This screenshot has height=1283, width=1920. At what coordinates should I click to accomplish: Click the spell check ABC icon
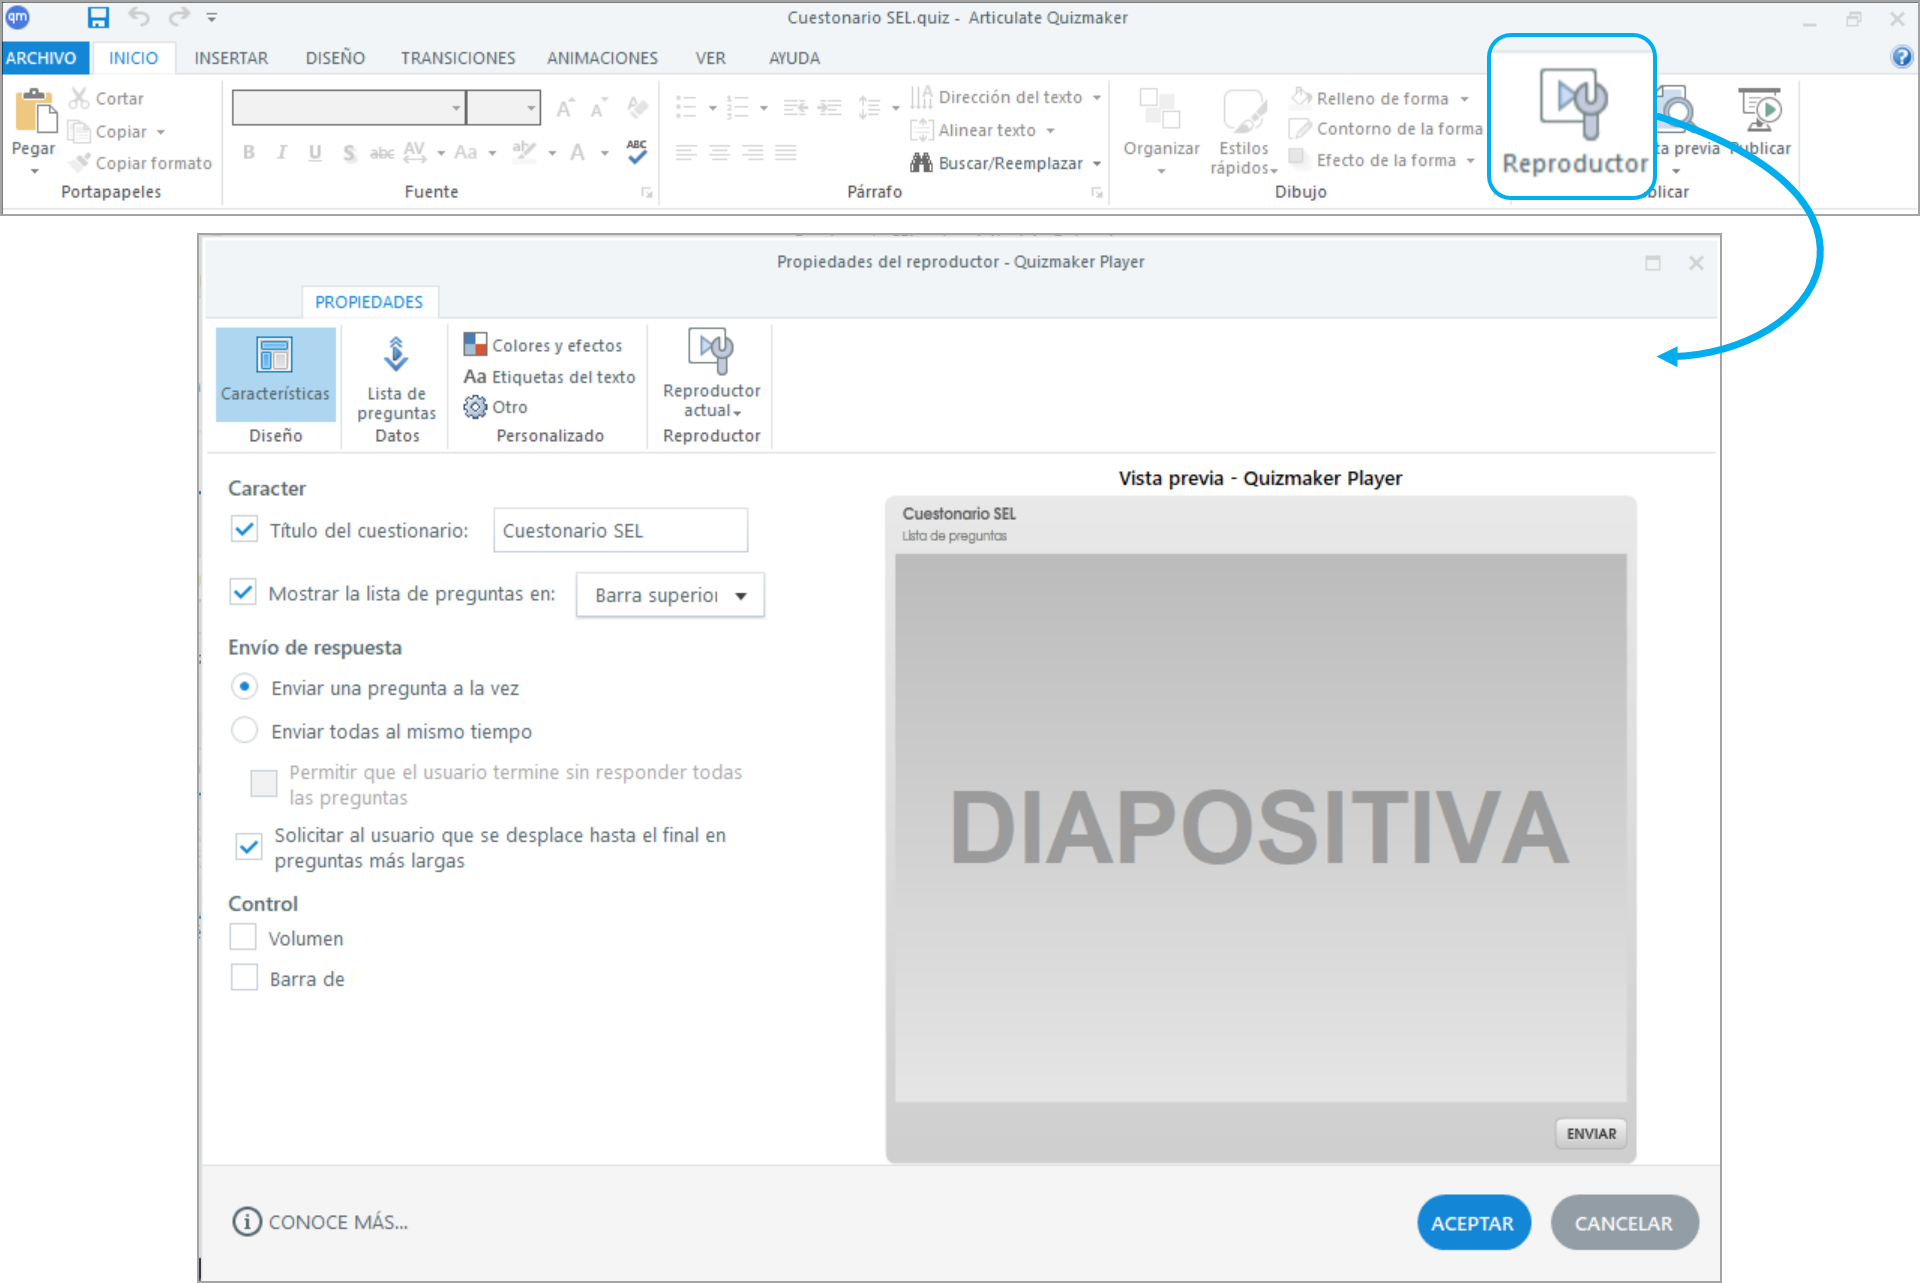click(637, 152)
